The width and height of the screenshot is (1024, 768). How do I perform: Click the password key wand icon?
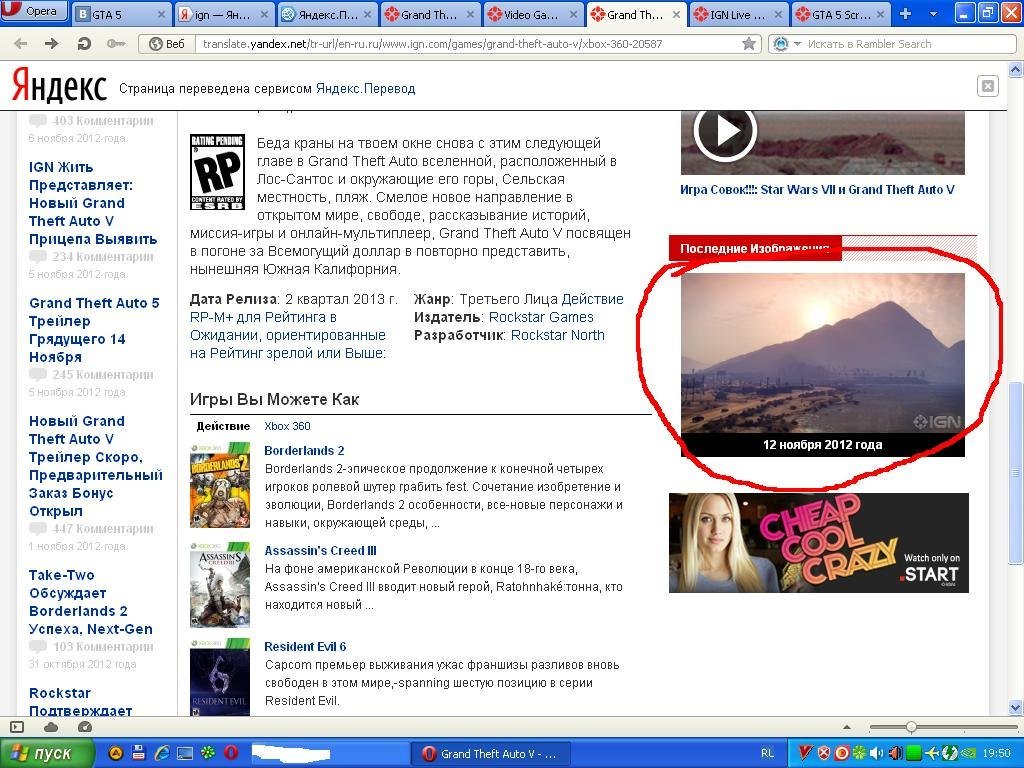[x=115, y=44]
